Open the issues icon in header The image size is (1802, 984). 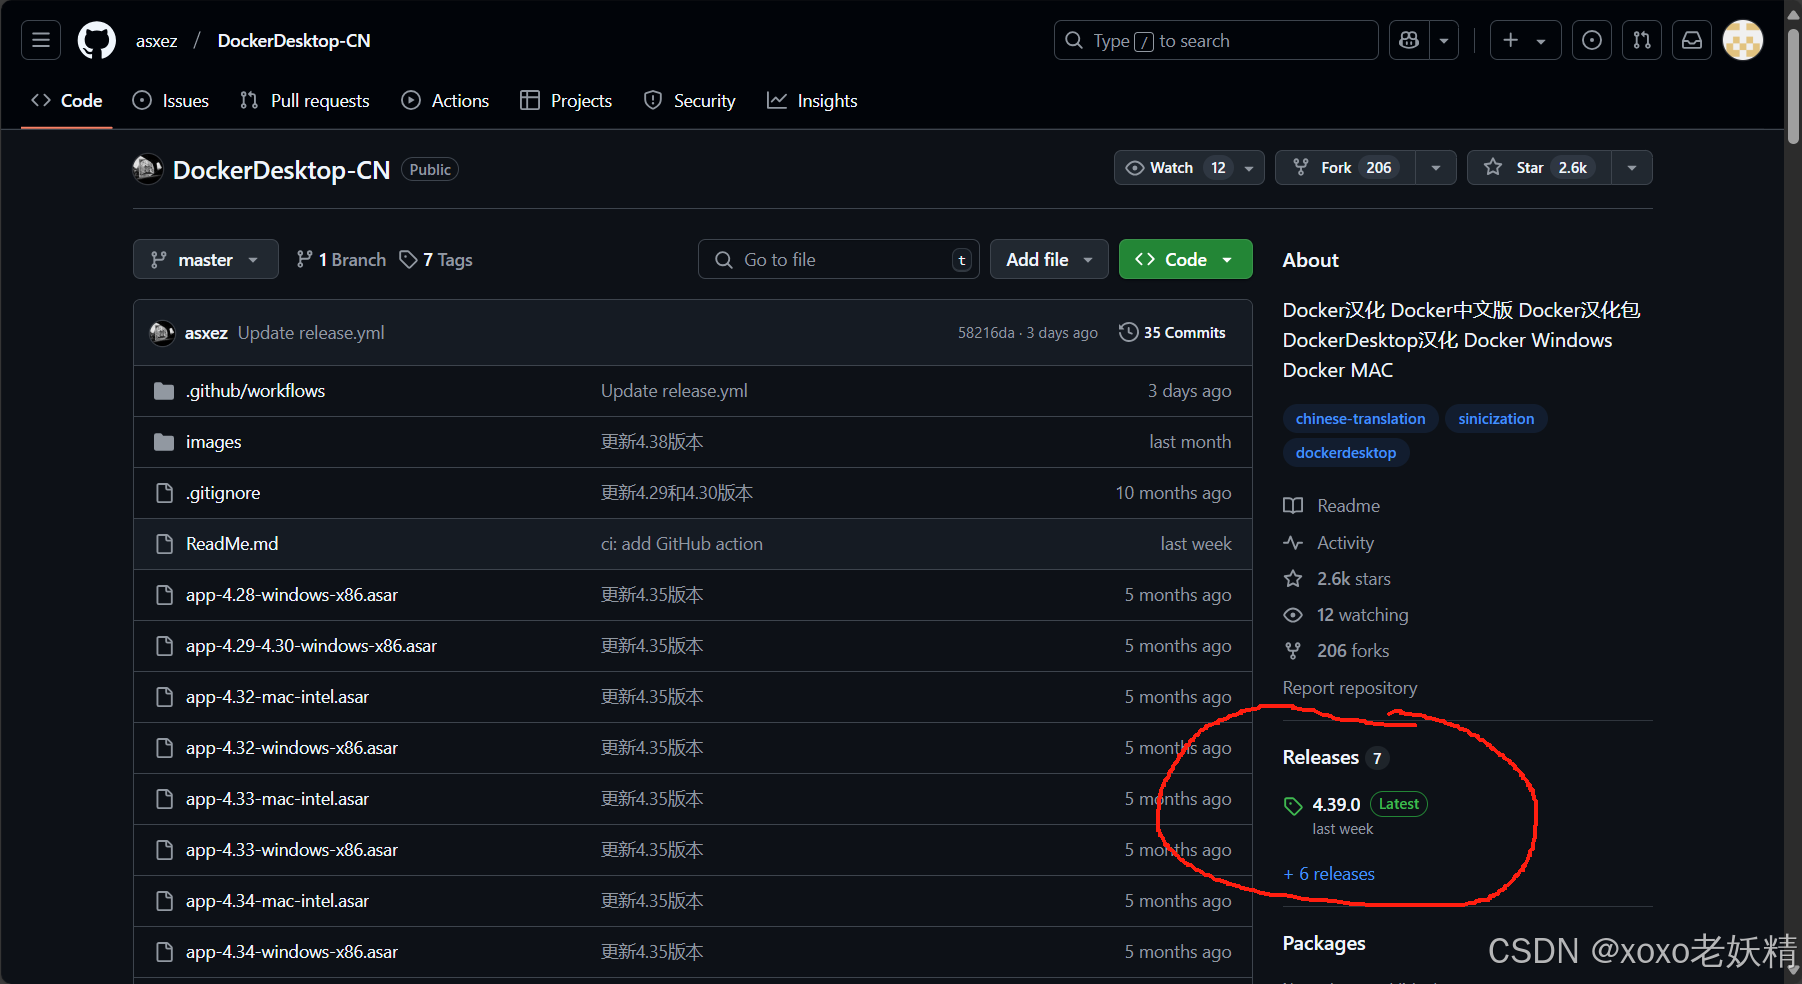click(1592, 40)
